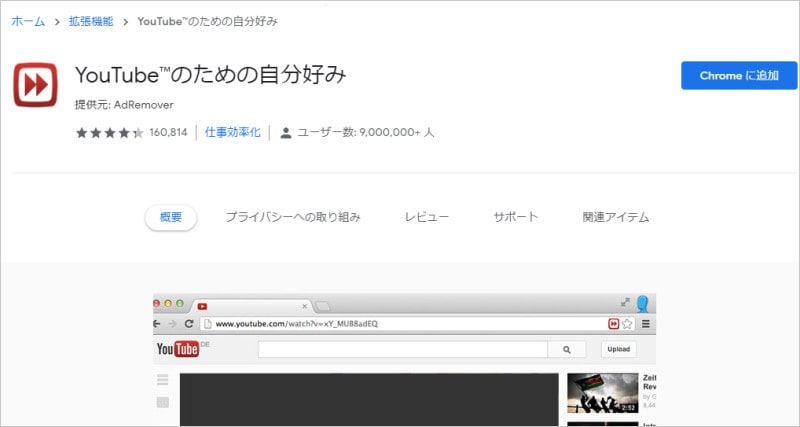Click the red extension icon in address bar
This screenshot has height=427, width=800.
[x=614, y=324]
